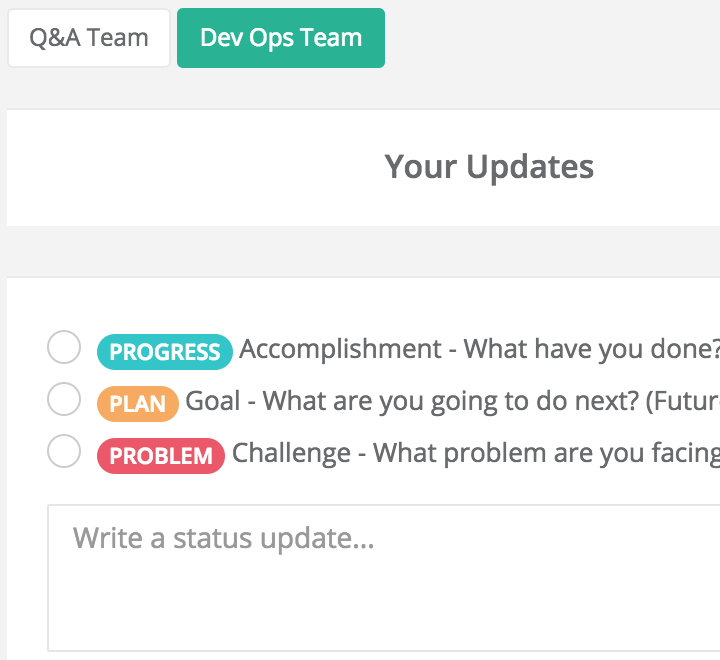Image resolution: width=720 pixels, height=660 pixels.
Task: Click the teal PROGRESS badge
Action: coord(164,352)
